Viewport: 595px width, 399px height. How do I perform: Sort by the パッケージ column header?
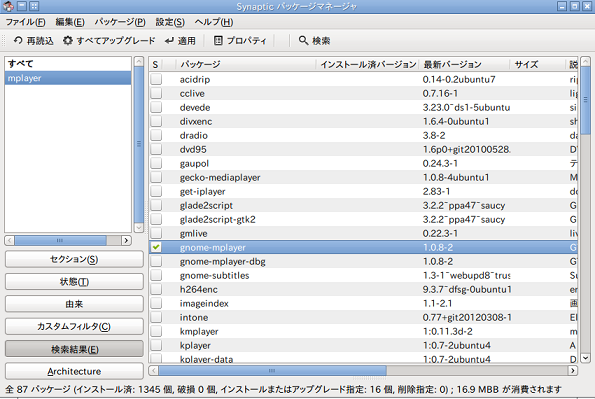(246, 65)
